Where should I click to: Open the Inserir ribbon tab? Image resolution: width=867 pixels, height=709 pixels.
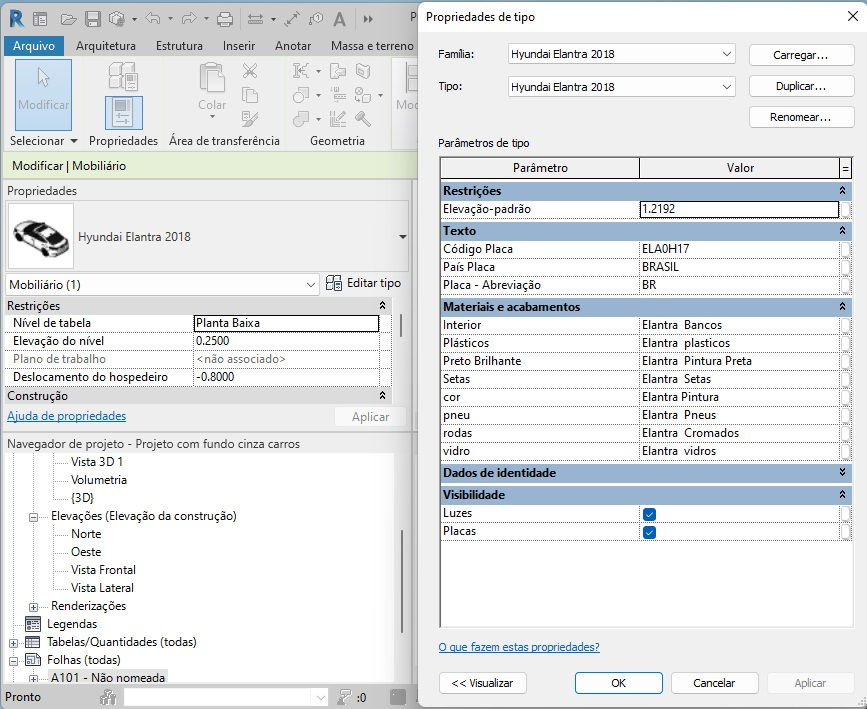(239, 46)
